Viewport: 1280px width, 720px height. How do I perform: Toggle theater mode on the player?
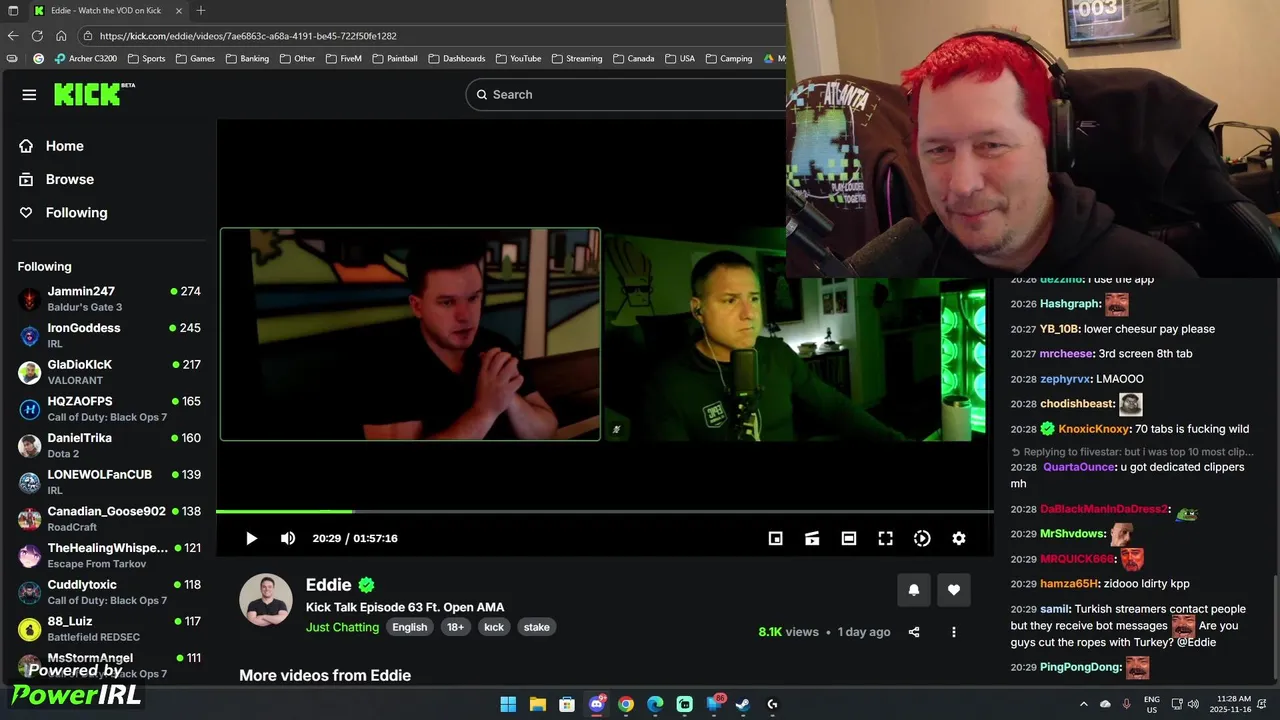(849, 538)
